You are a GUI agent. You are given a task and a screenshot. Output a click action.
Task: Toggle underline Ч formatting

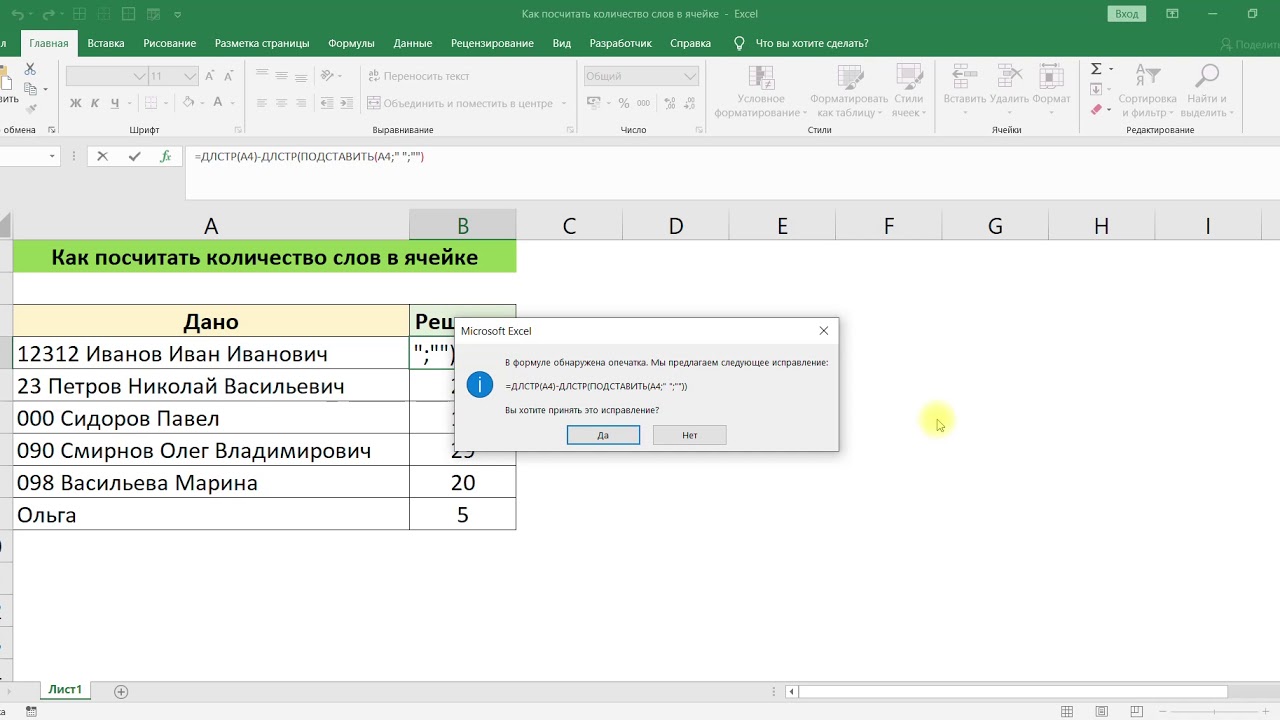point(115,103)
